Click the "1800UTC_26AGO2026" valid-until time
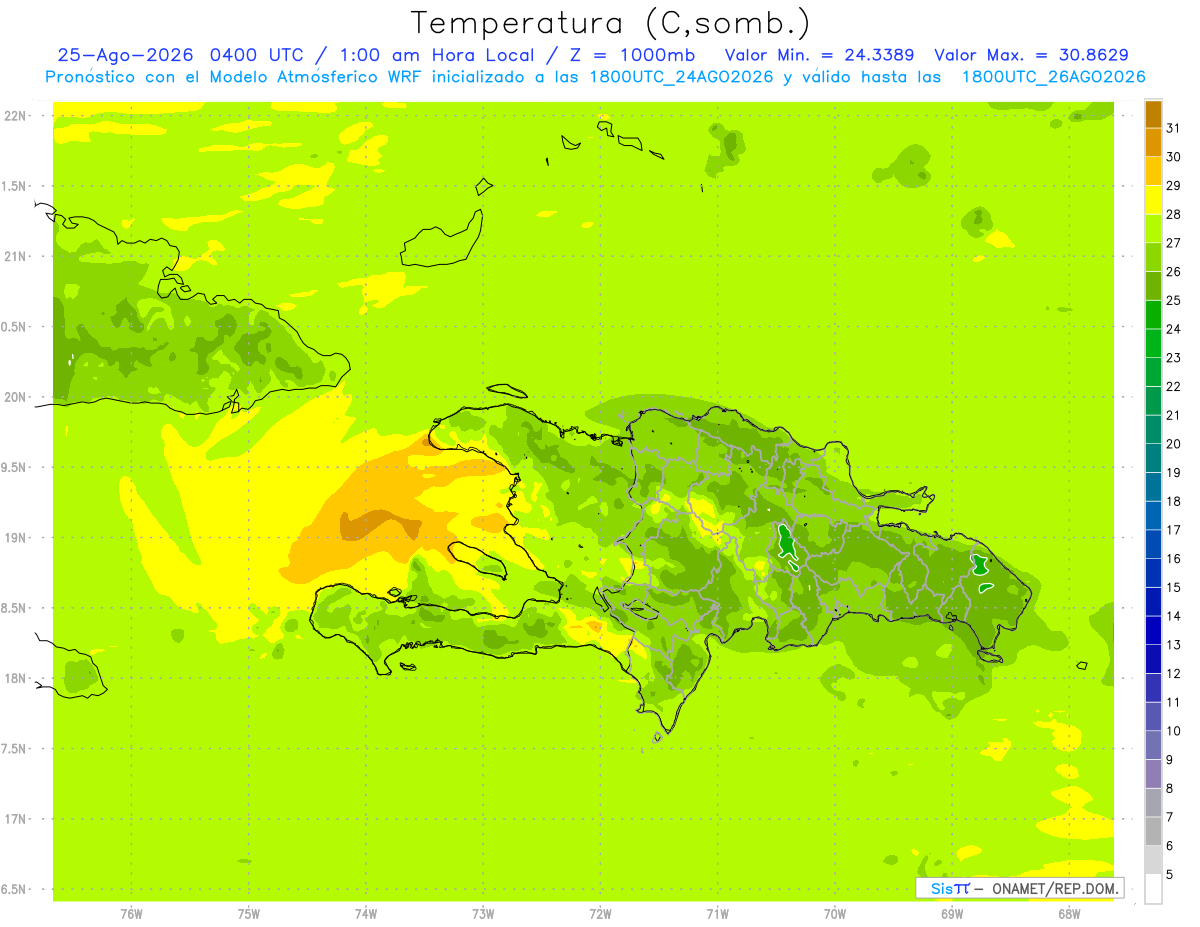The width and height of the screenshot is (1200, 927). pyautogui.click(x=1053, y=77)
